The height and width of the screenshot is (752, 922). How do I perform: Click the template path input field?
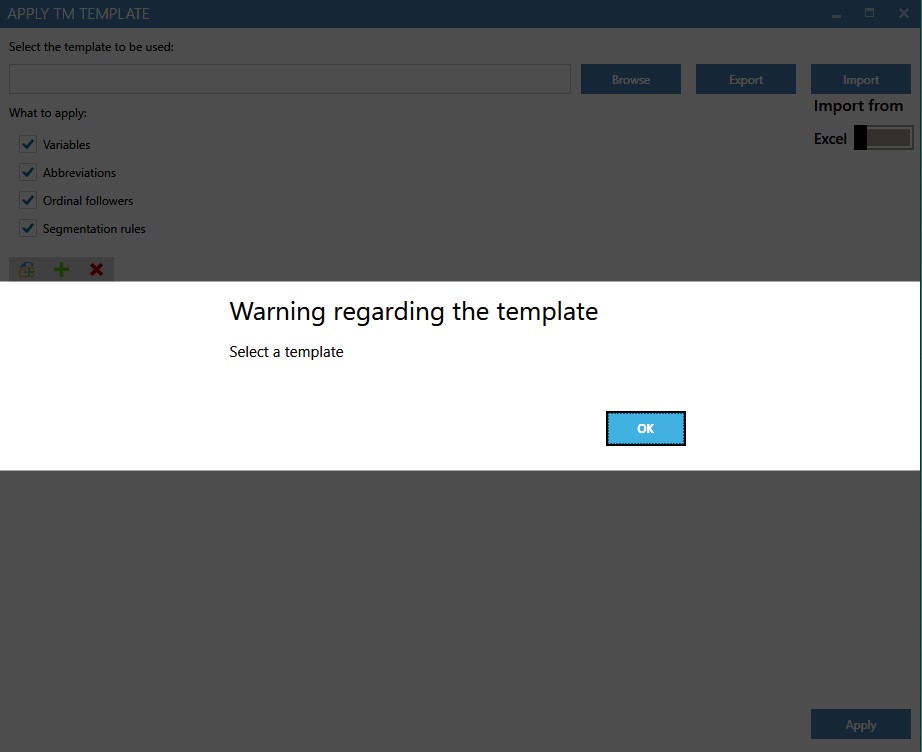click(290, 79)
